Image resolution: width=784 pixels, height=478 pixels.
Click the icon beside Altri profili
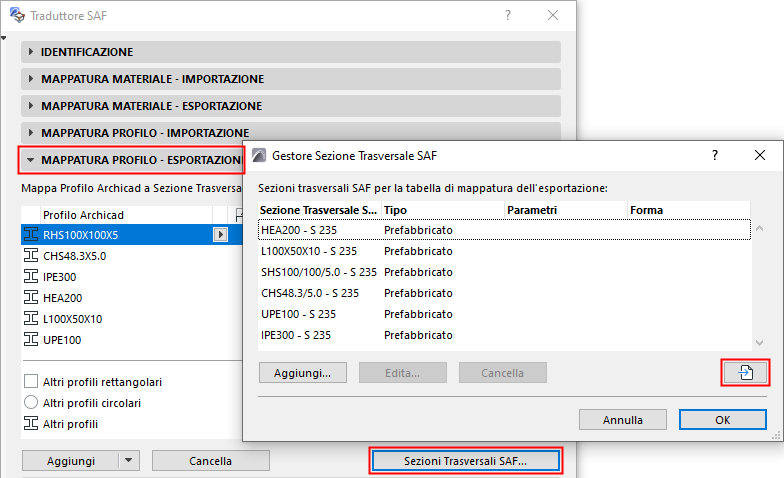[x=31, y=424]
